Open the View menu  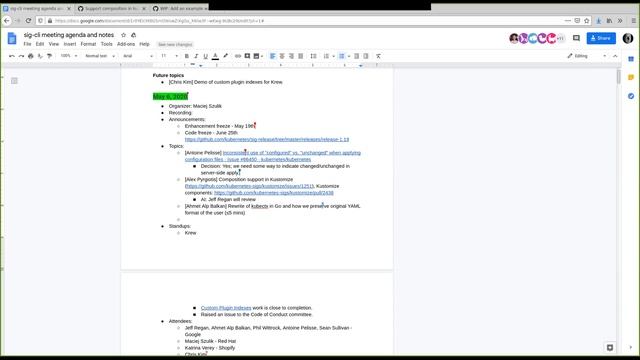(x=54, y=44)
